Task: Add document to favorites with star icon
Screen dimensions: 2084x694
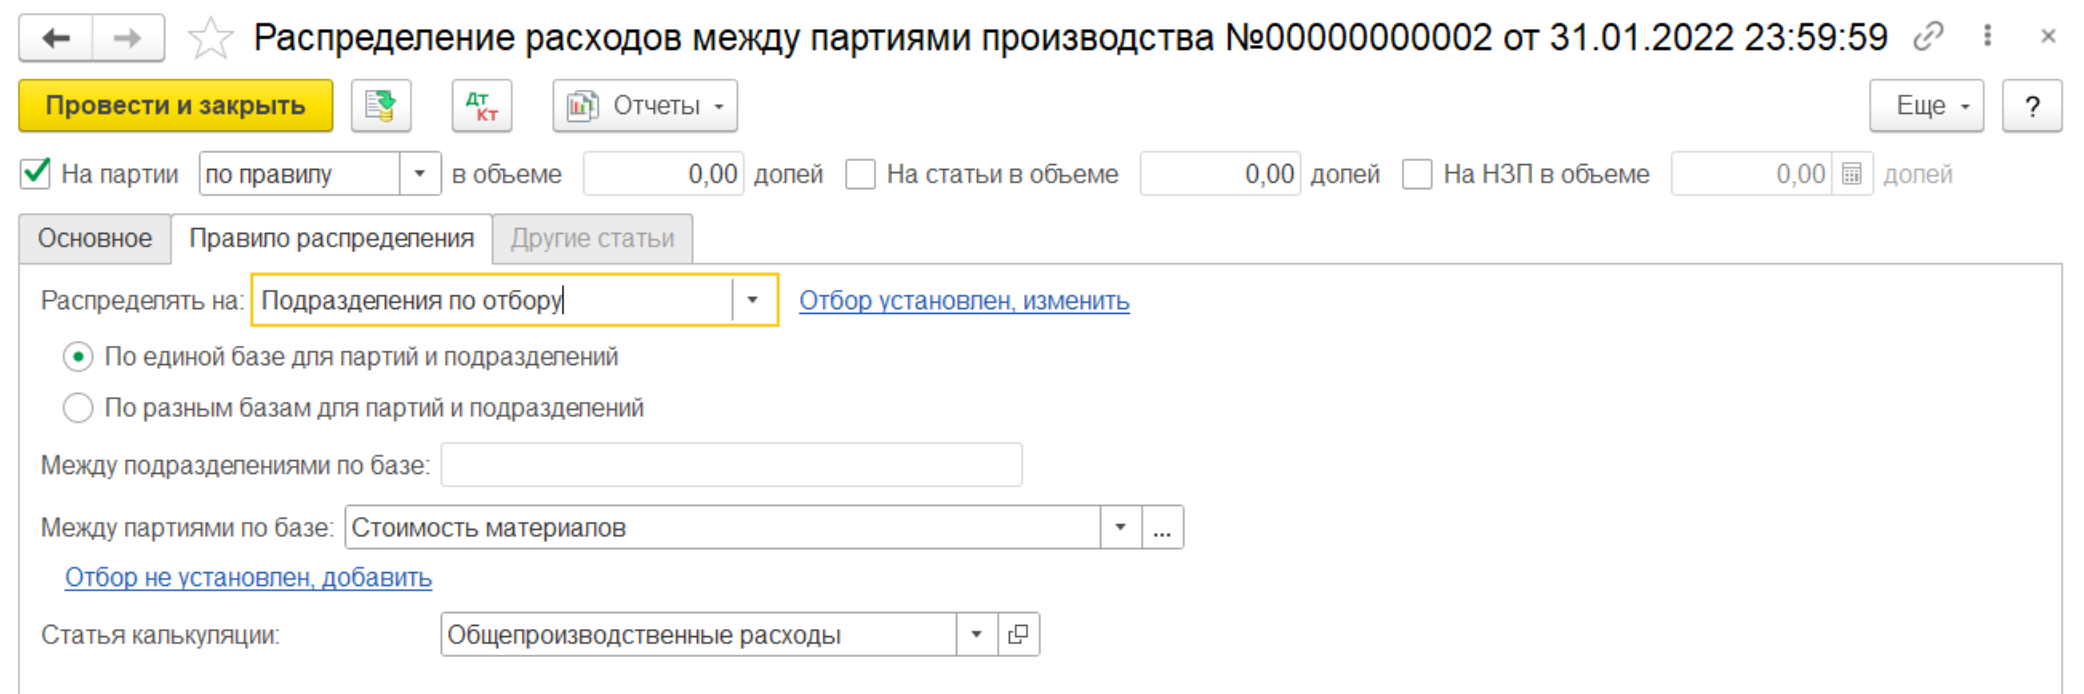Action: (x=210, y=39)
